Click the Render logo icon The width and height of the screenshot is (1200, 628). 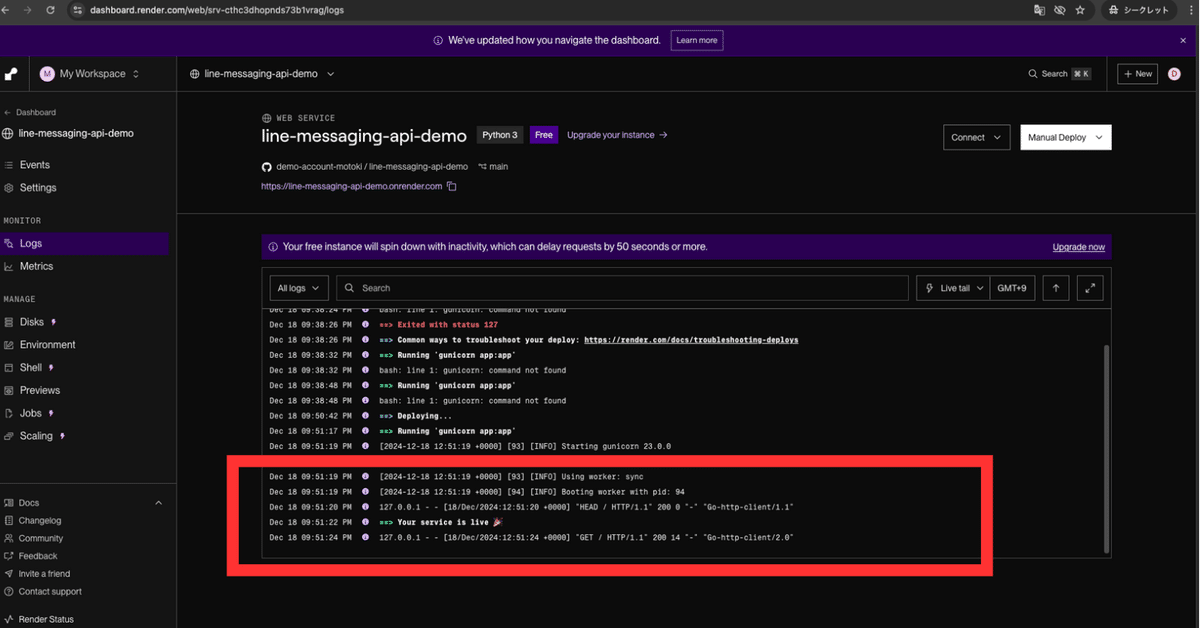point(11,74)
